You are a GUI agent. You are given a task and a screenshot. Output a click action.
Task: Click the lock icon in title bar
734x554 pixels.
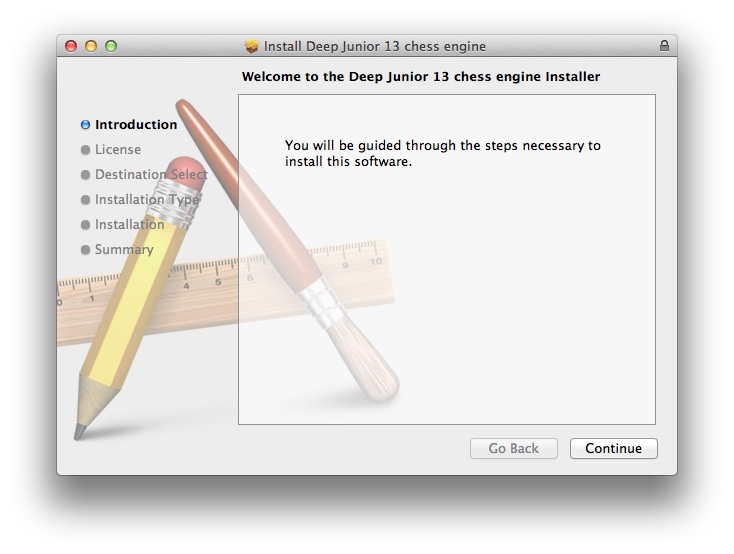[664, 45]
